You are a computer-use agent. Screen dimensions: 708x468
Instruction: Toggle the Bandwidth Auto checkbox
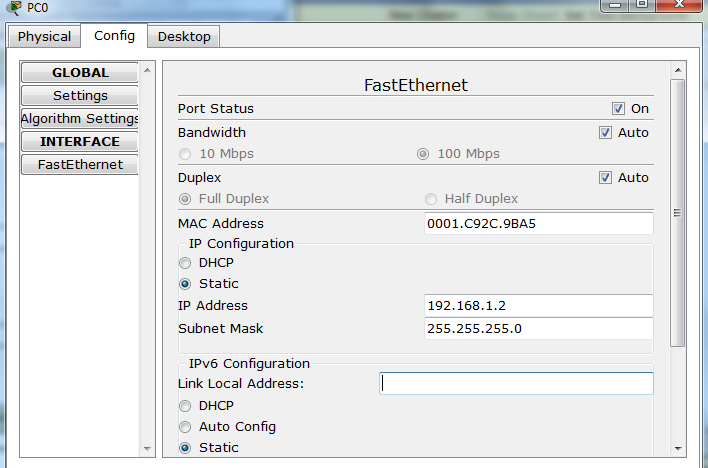pos(605,132)
